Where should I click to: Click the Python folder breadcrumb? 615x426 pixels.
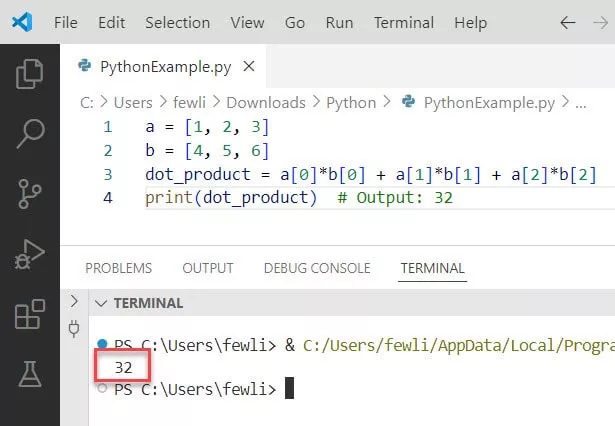point(351,102)
